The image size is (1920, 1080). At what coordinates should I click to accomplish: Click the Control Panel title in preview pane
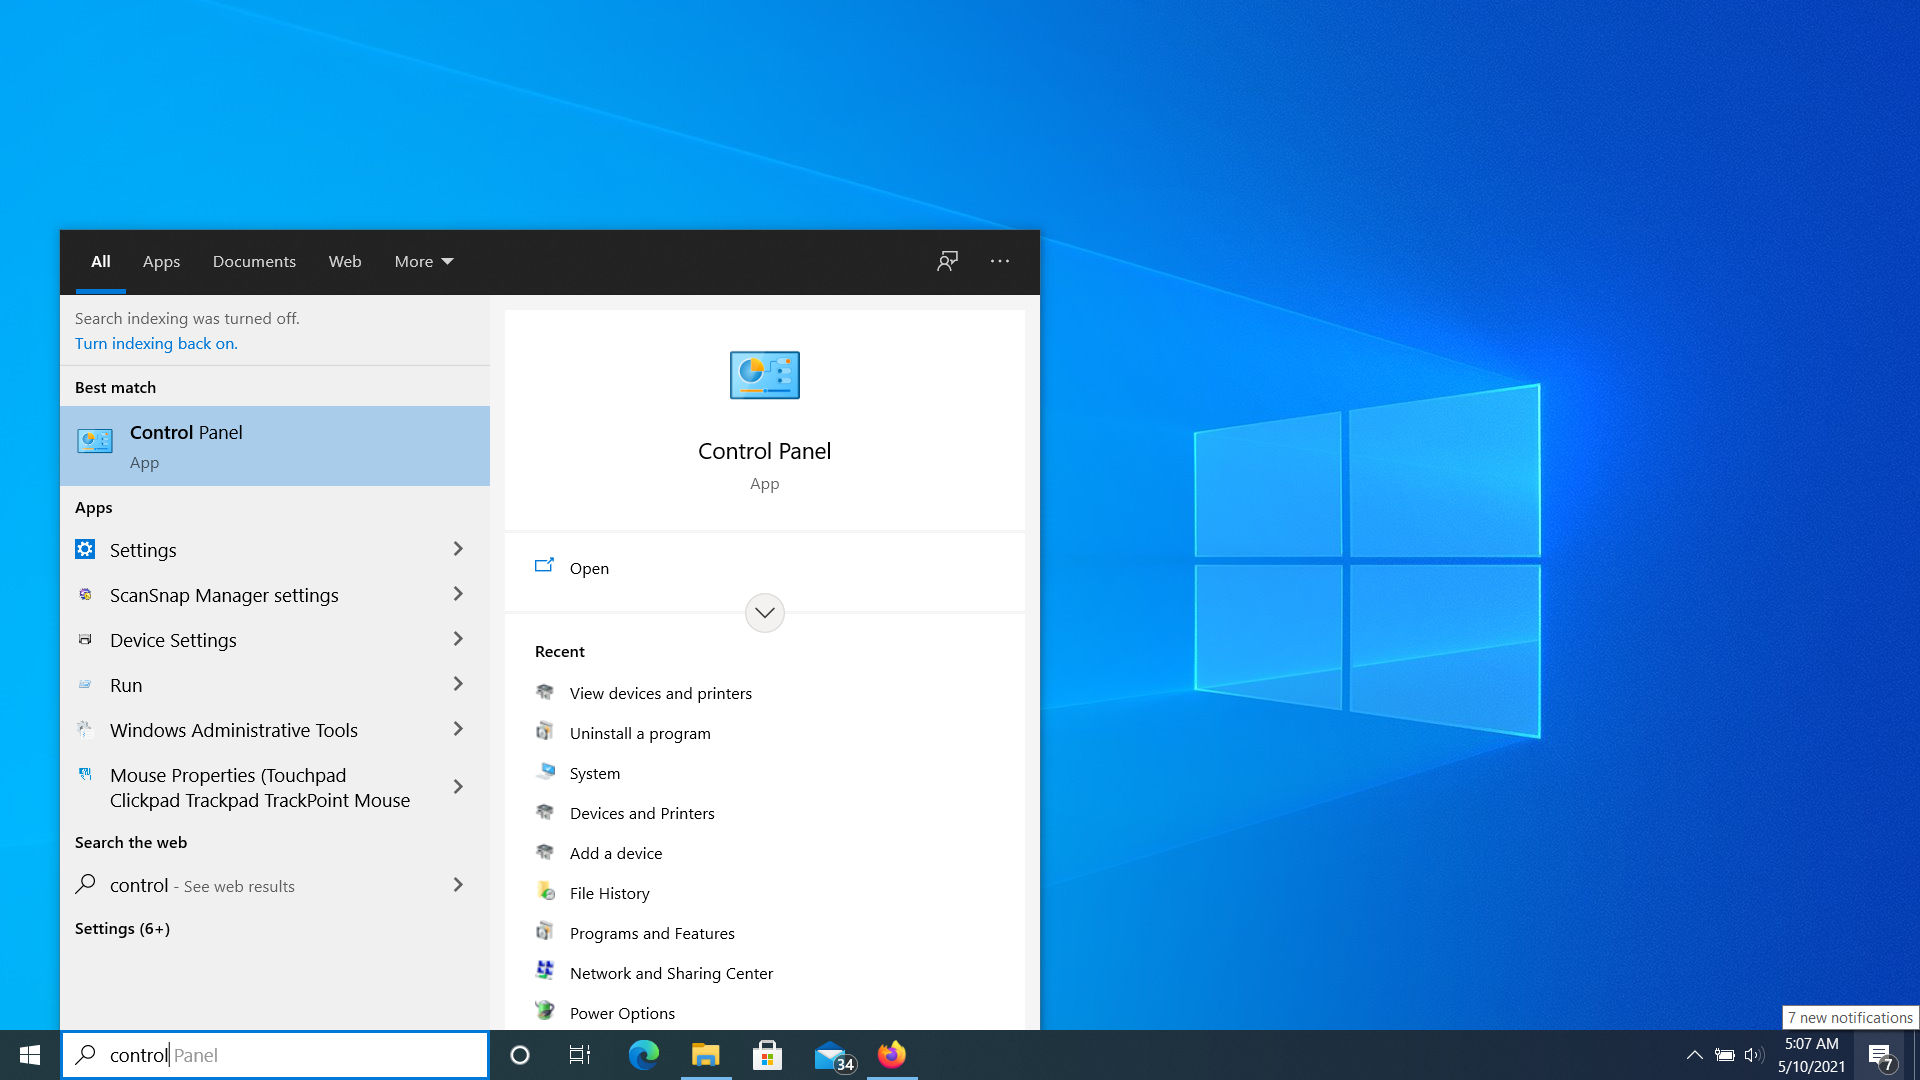pos(765,451)
